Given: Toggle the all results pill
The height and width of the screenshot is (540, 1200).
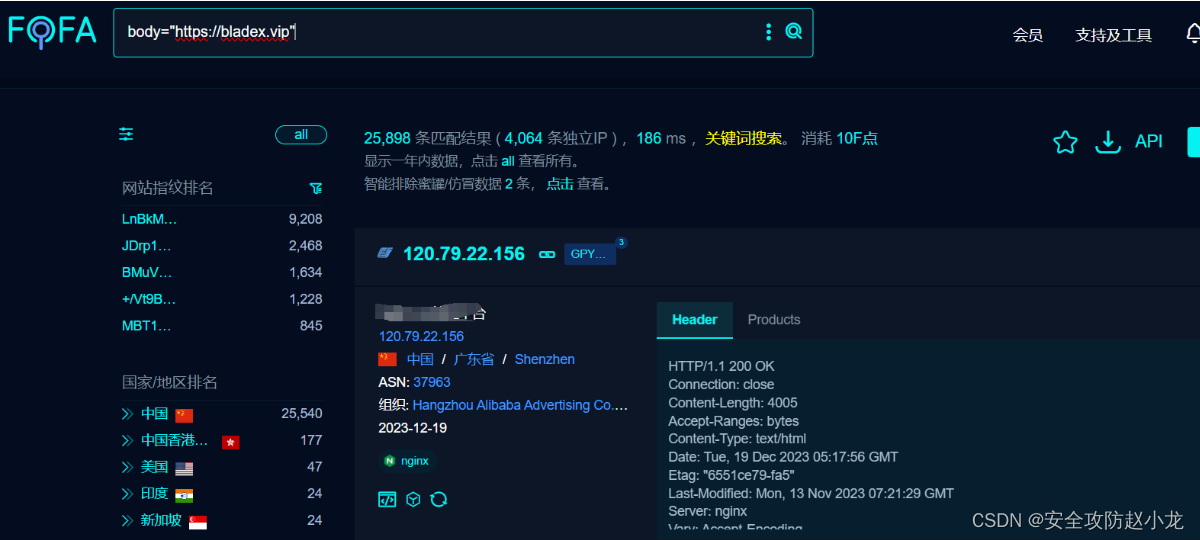Looking at the screenshot, I should 301,135.
